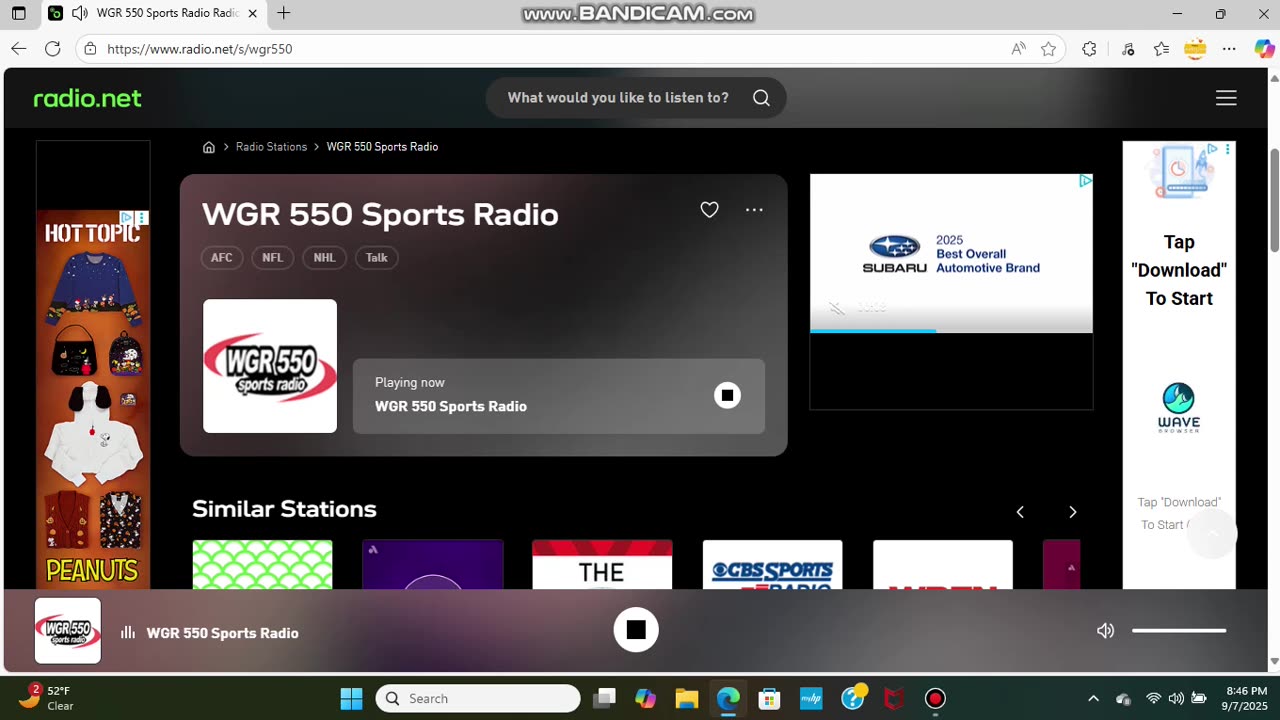1280x720 pixels.
Task: Select the AFC tag
Action: [222, 258]
